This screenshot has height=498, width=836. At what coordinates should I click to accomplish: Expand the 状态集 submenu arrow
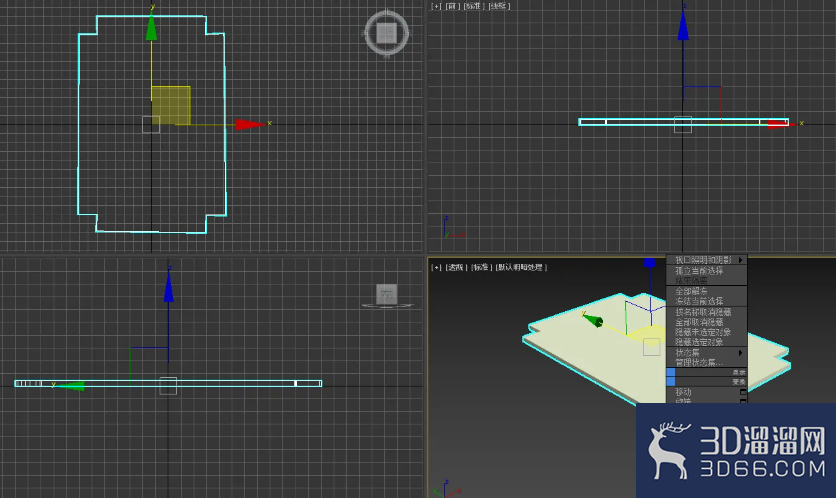tap(740, 352)
